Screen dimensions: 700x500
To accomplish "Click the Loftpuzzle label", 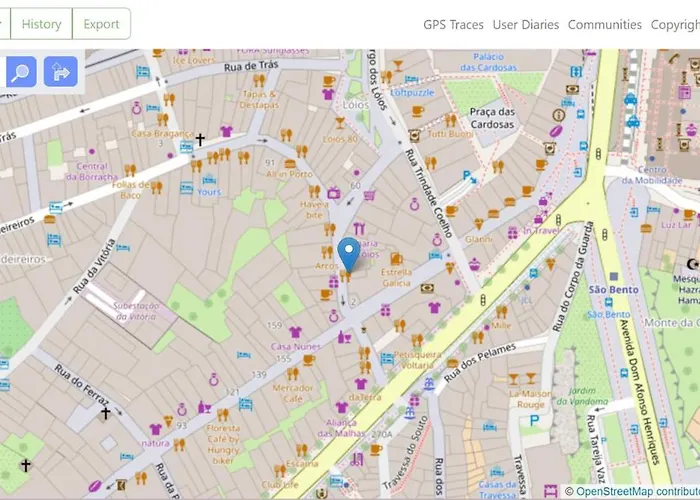I will [412, 92].
